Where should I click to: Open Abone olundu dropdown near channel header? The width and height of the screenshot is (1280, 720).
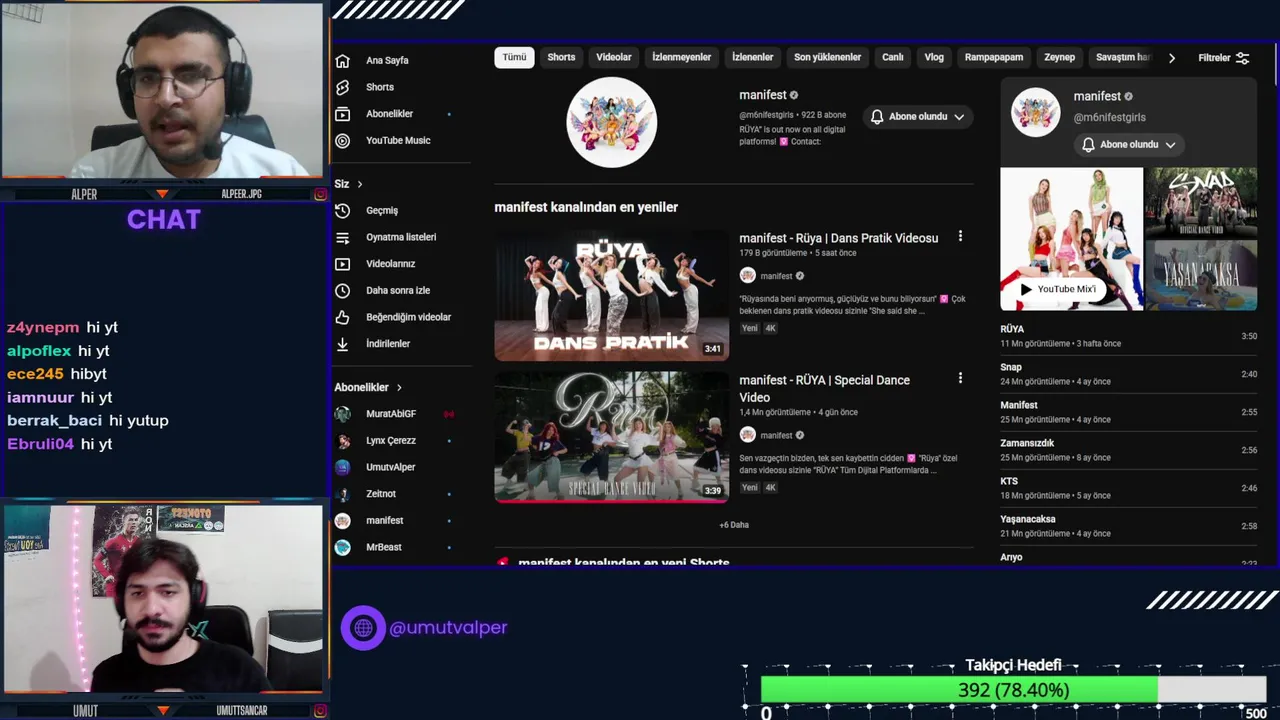click(x=917, y=117)
